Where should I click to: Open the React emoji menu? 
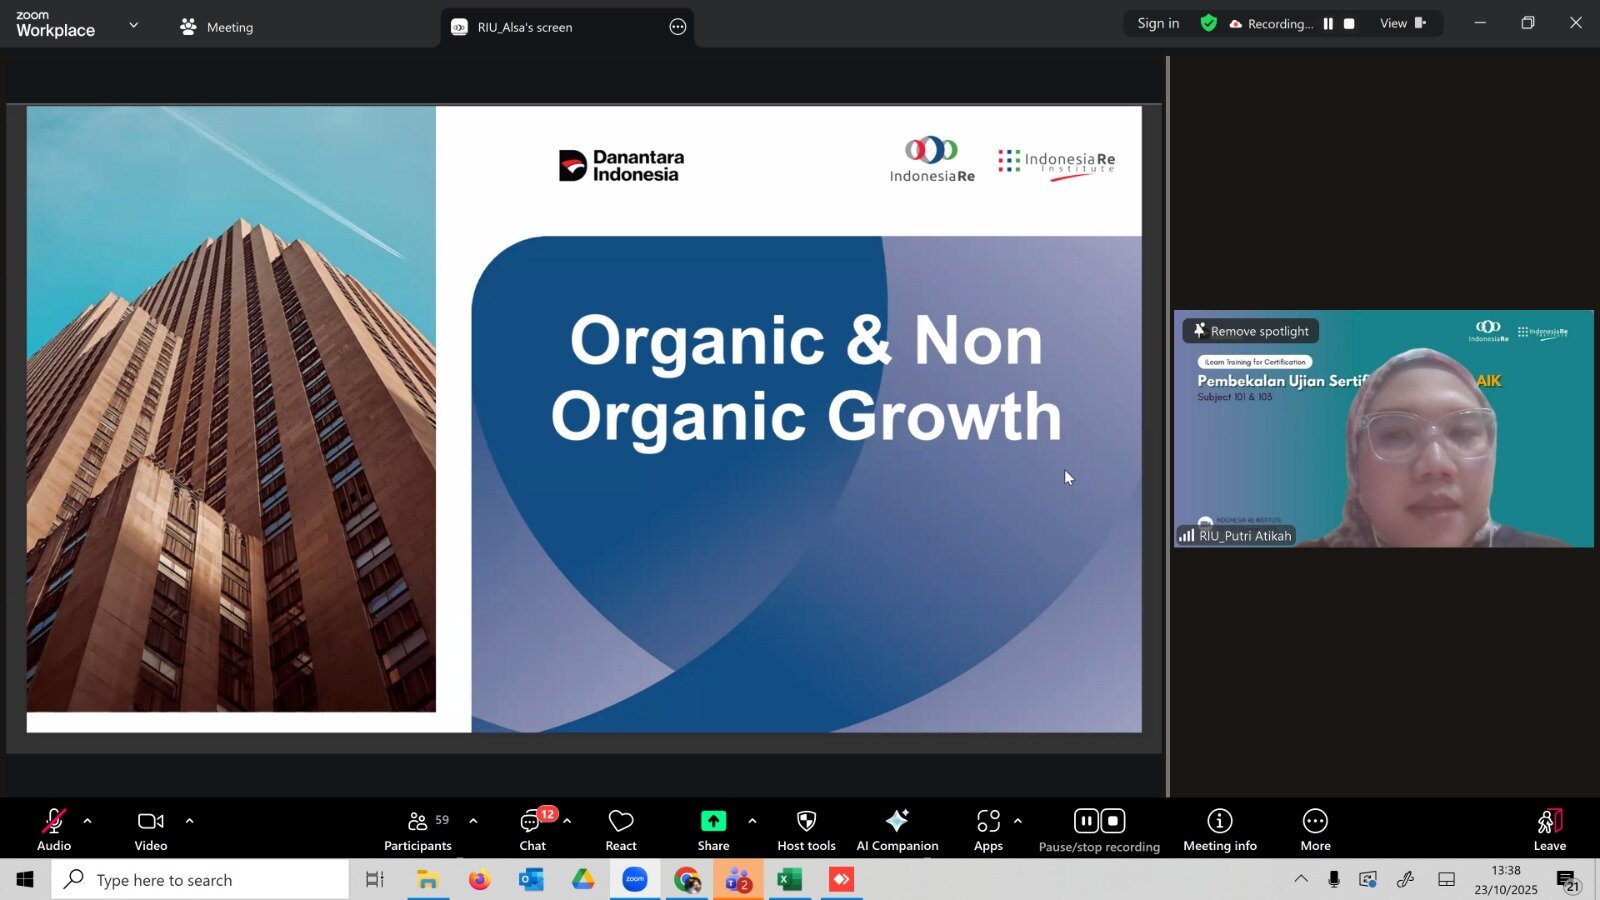(x=620, y=830)
